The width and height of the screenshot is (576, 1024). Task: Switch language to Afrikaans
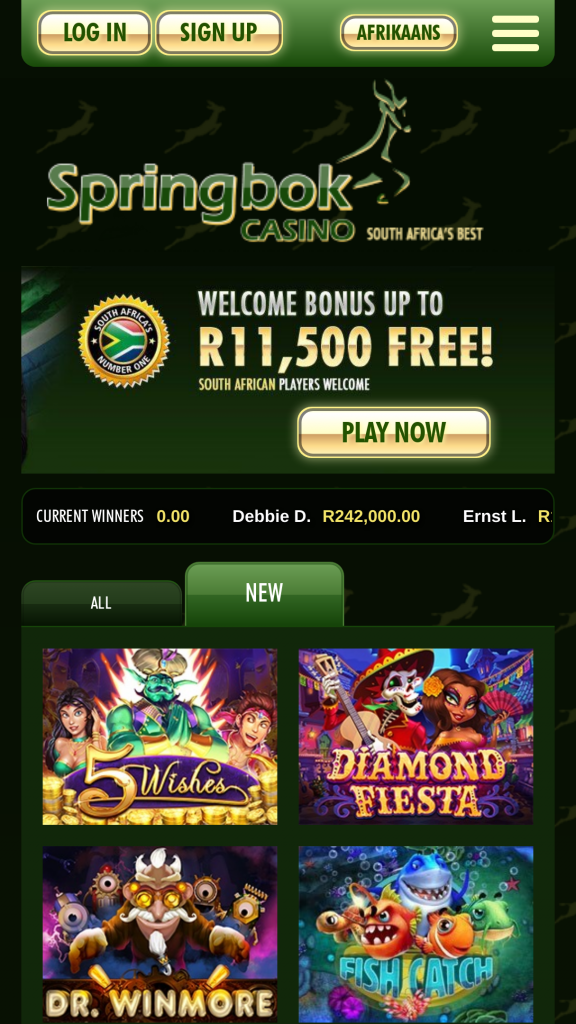click(x=398, y=32)
